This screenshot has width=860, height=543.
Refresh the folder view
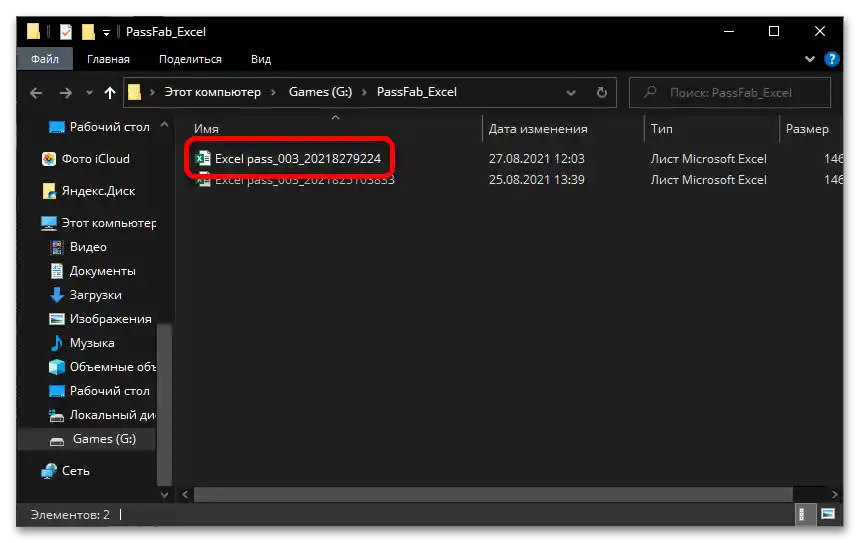coord(601,92)
